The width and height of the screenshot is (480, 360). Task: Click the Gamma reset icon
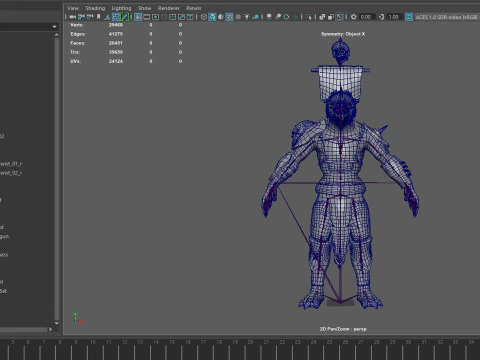(381, 17)
